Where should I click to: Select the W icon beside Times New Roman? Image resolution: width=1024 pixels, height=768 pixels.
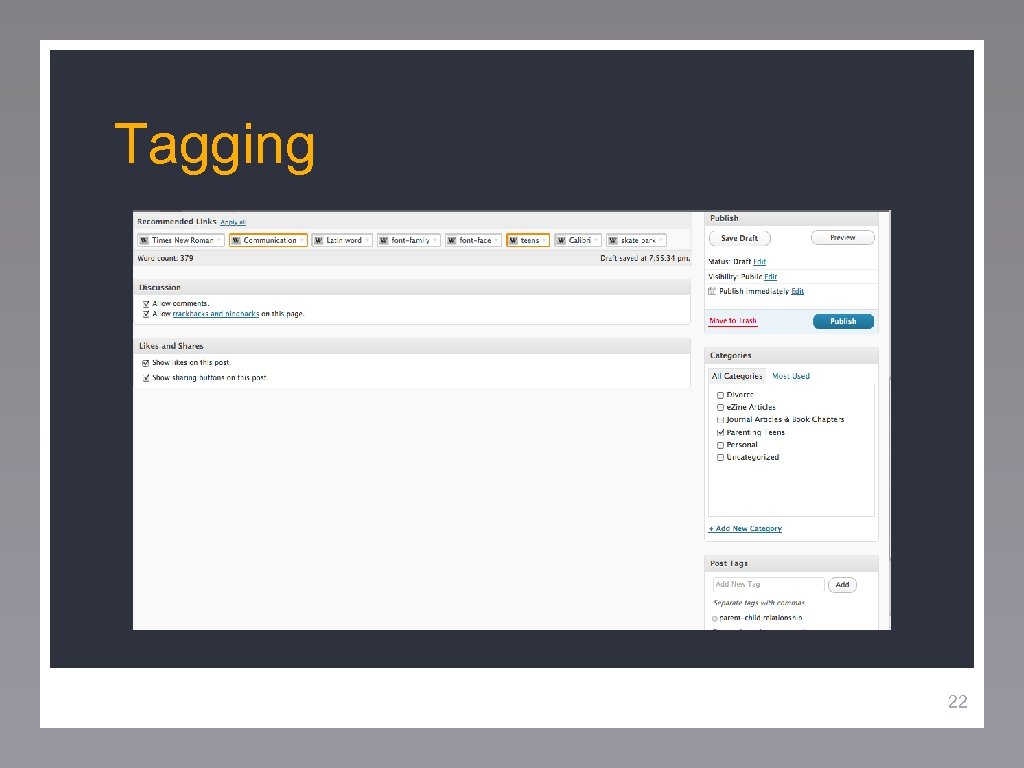[142, 241]
